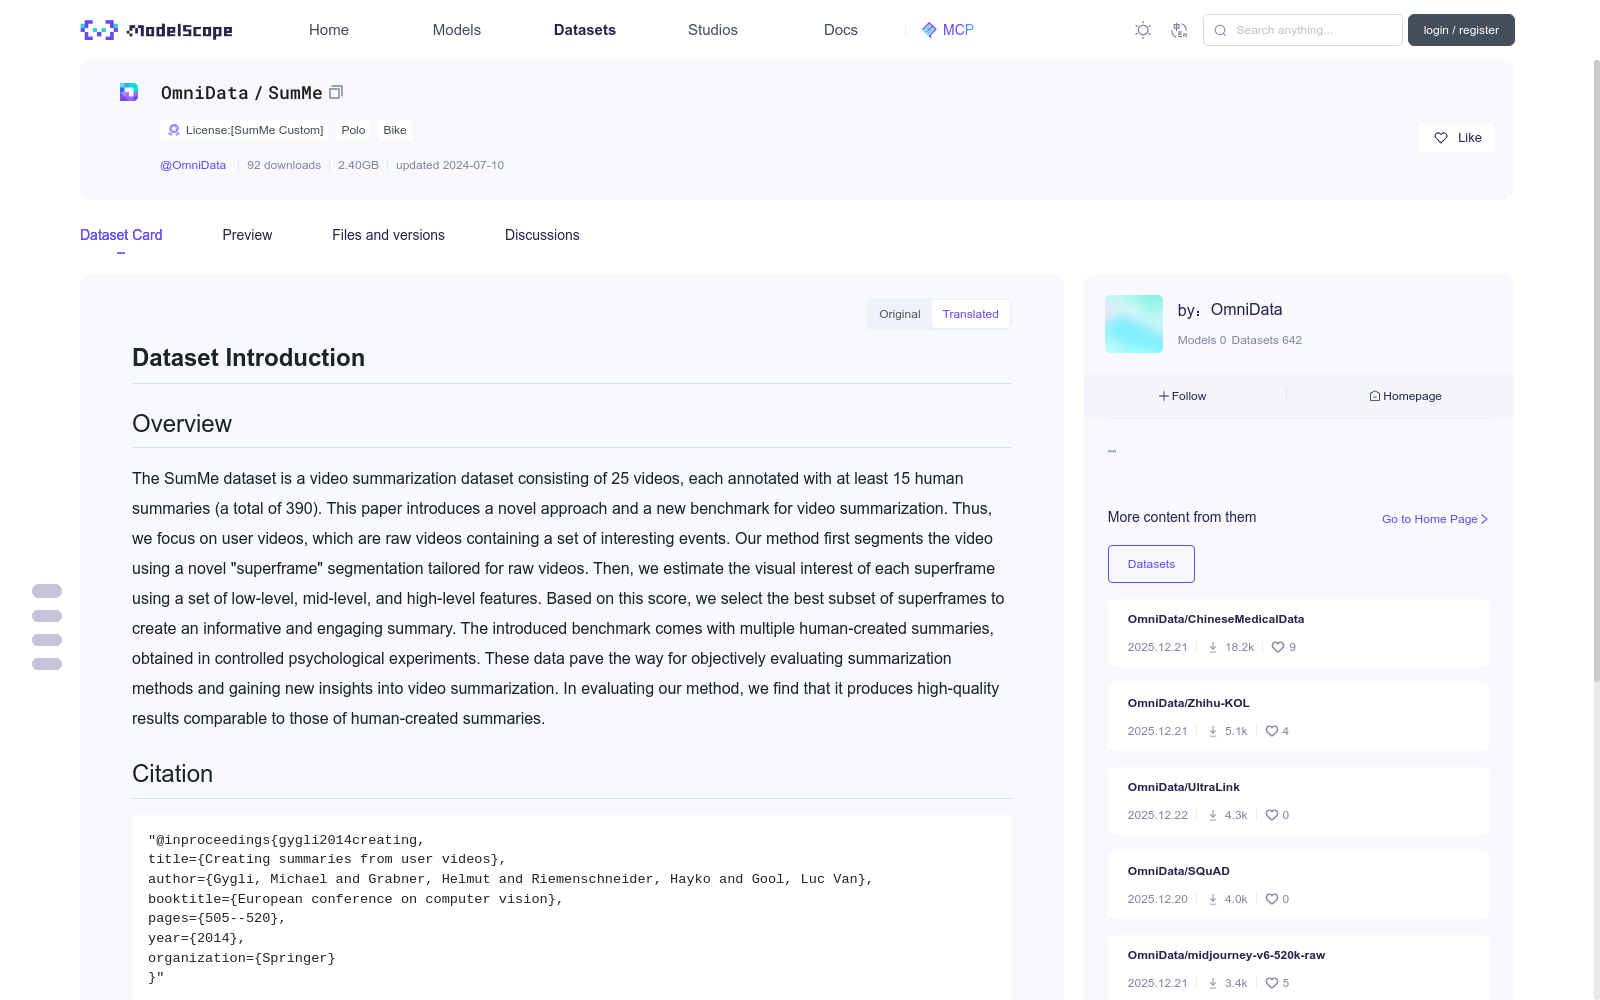Screen dimensions: 1600x1000
Task: Switch the card to the Translated version
Action: [x=970, y=314]
